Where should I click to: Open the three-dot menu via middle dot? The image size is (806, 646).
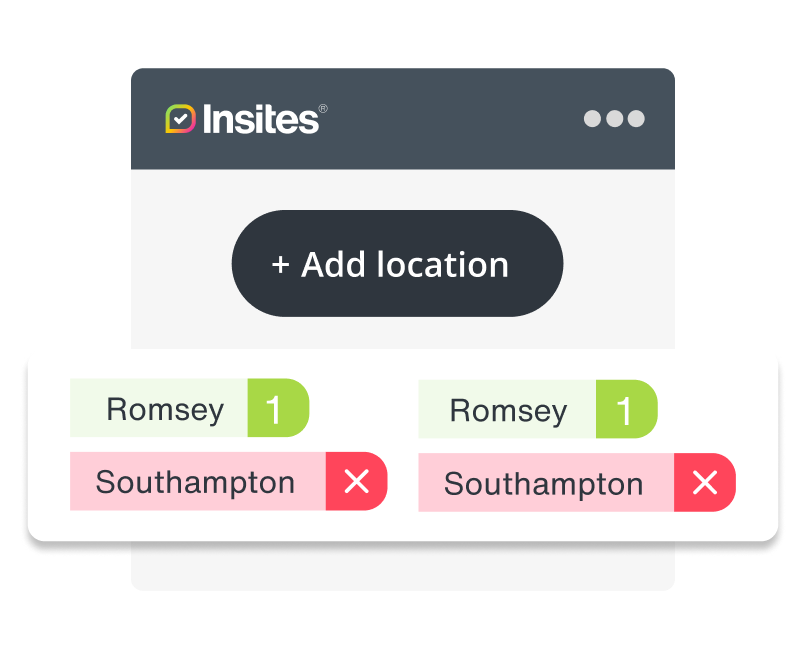614,119
